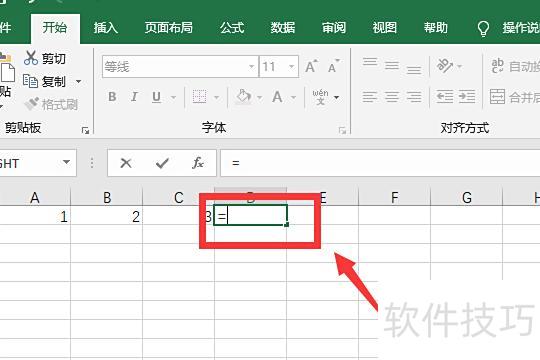The image size is (540, 360).
Task: Switch to the 数据 tab
Action: (283, 28)
